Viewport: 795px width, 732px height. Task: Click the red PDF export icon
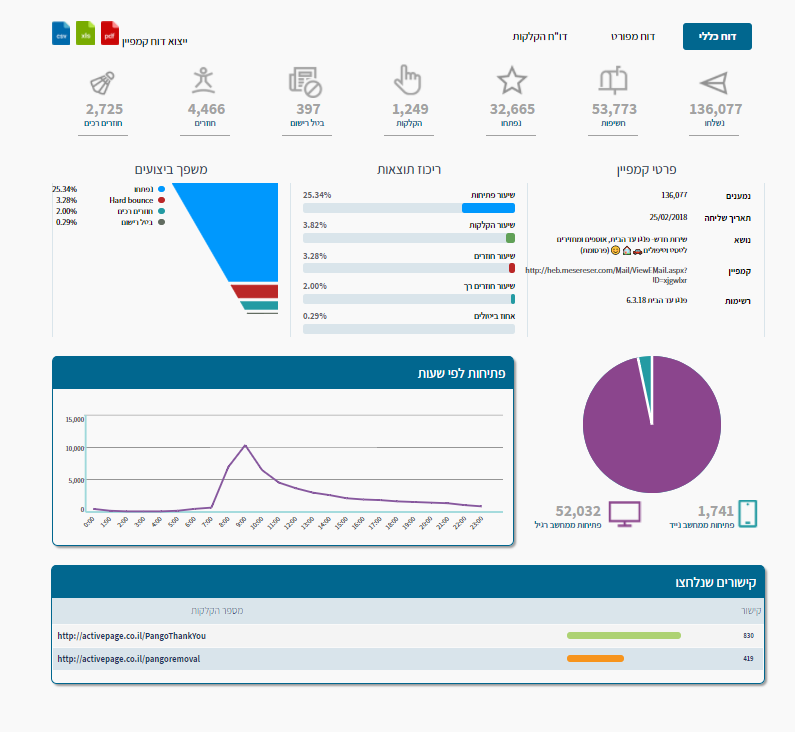click(x=110, y=33)
